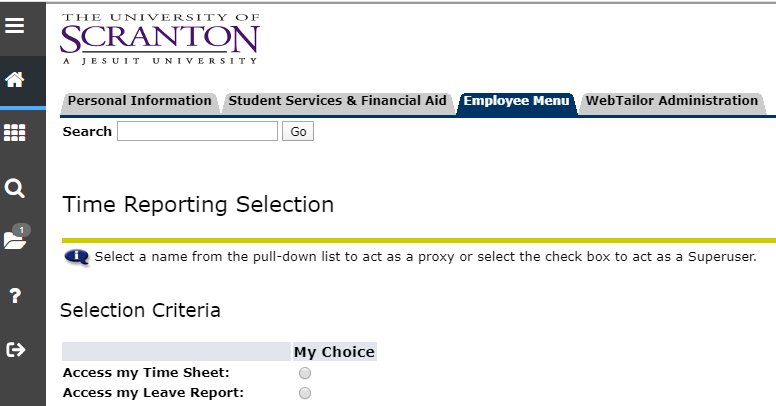Click the magnifying glass sidebar icon

tap(14, 189)
